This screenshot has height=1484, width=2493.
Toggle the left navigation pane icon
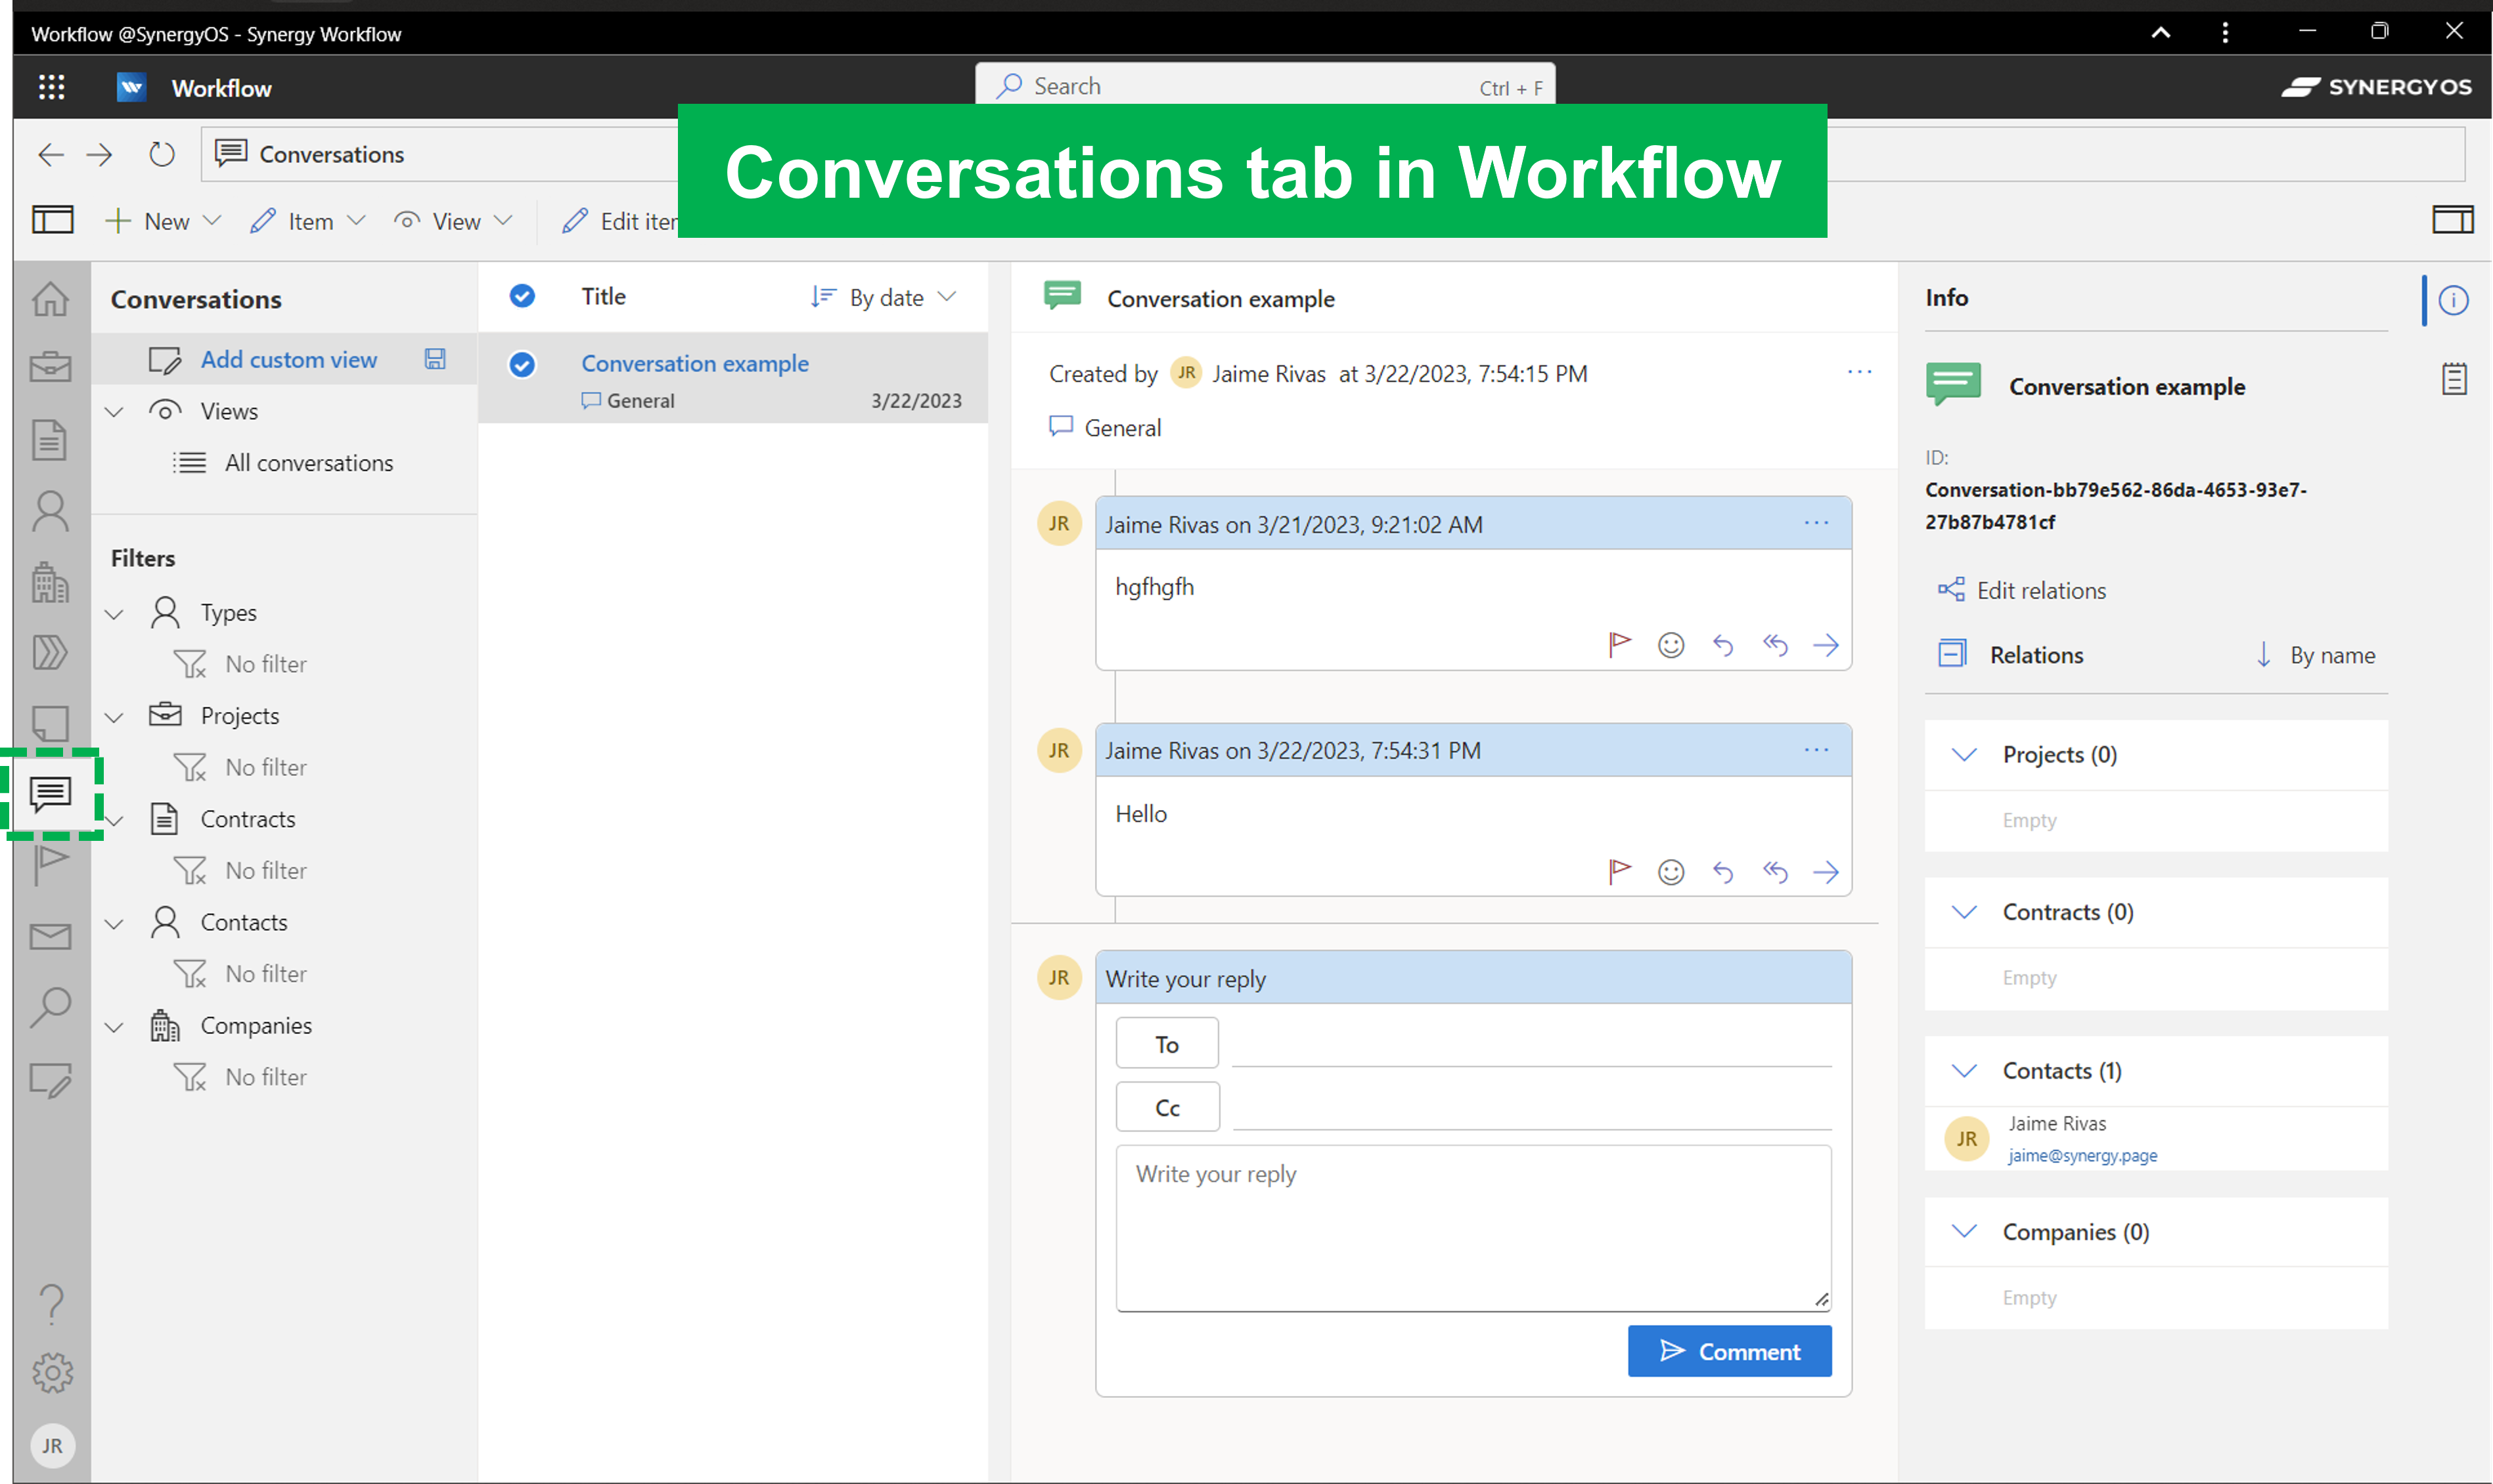tap(53, 220)
